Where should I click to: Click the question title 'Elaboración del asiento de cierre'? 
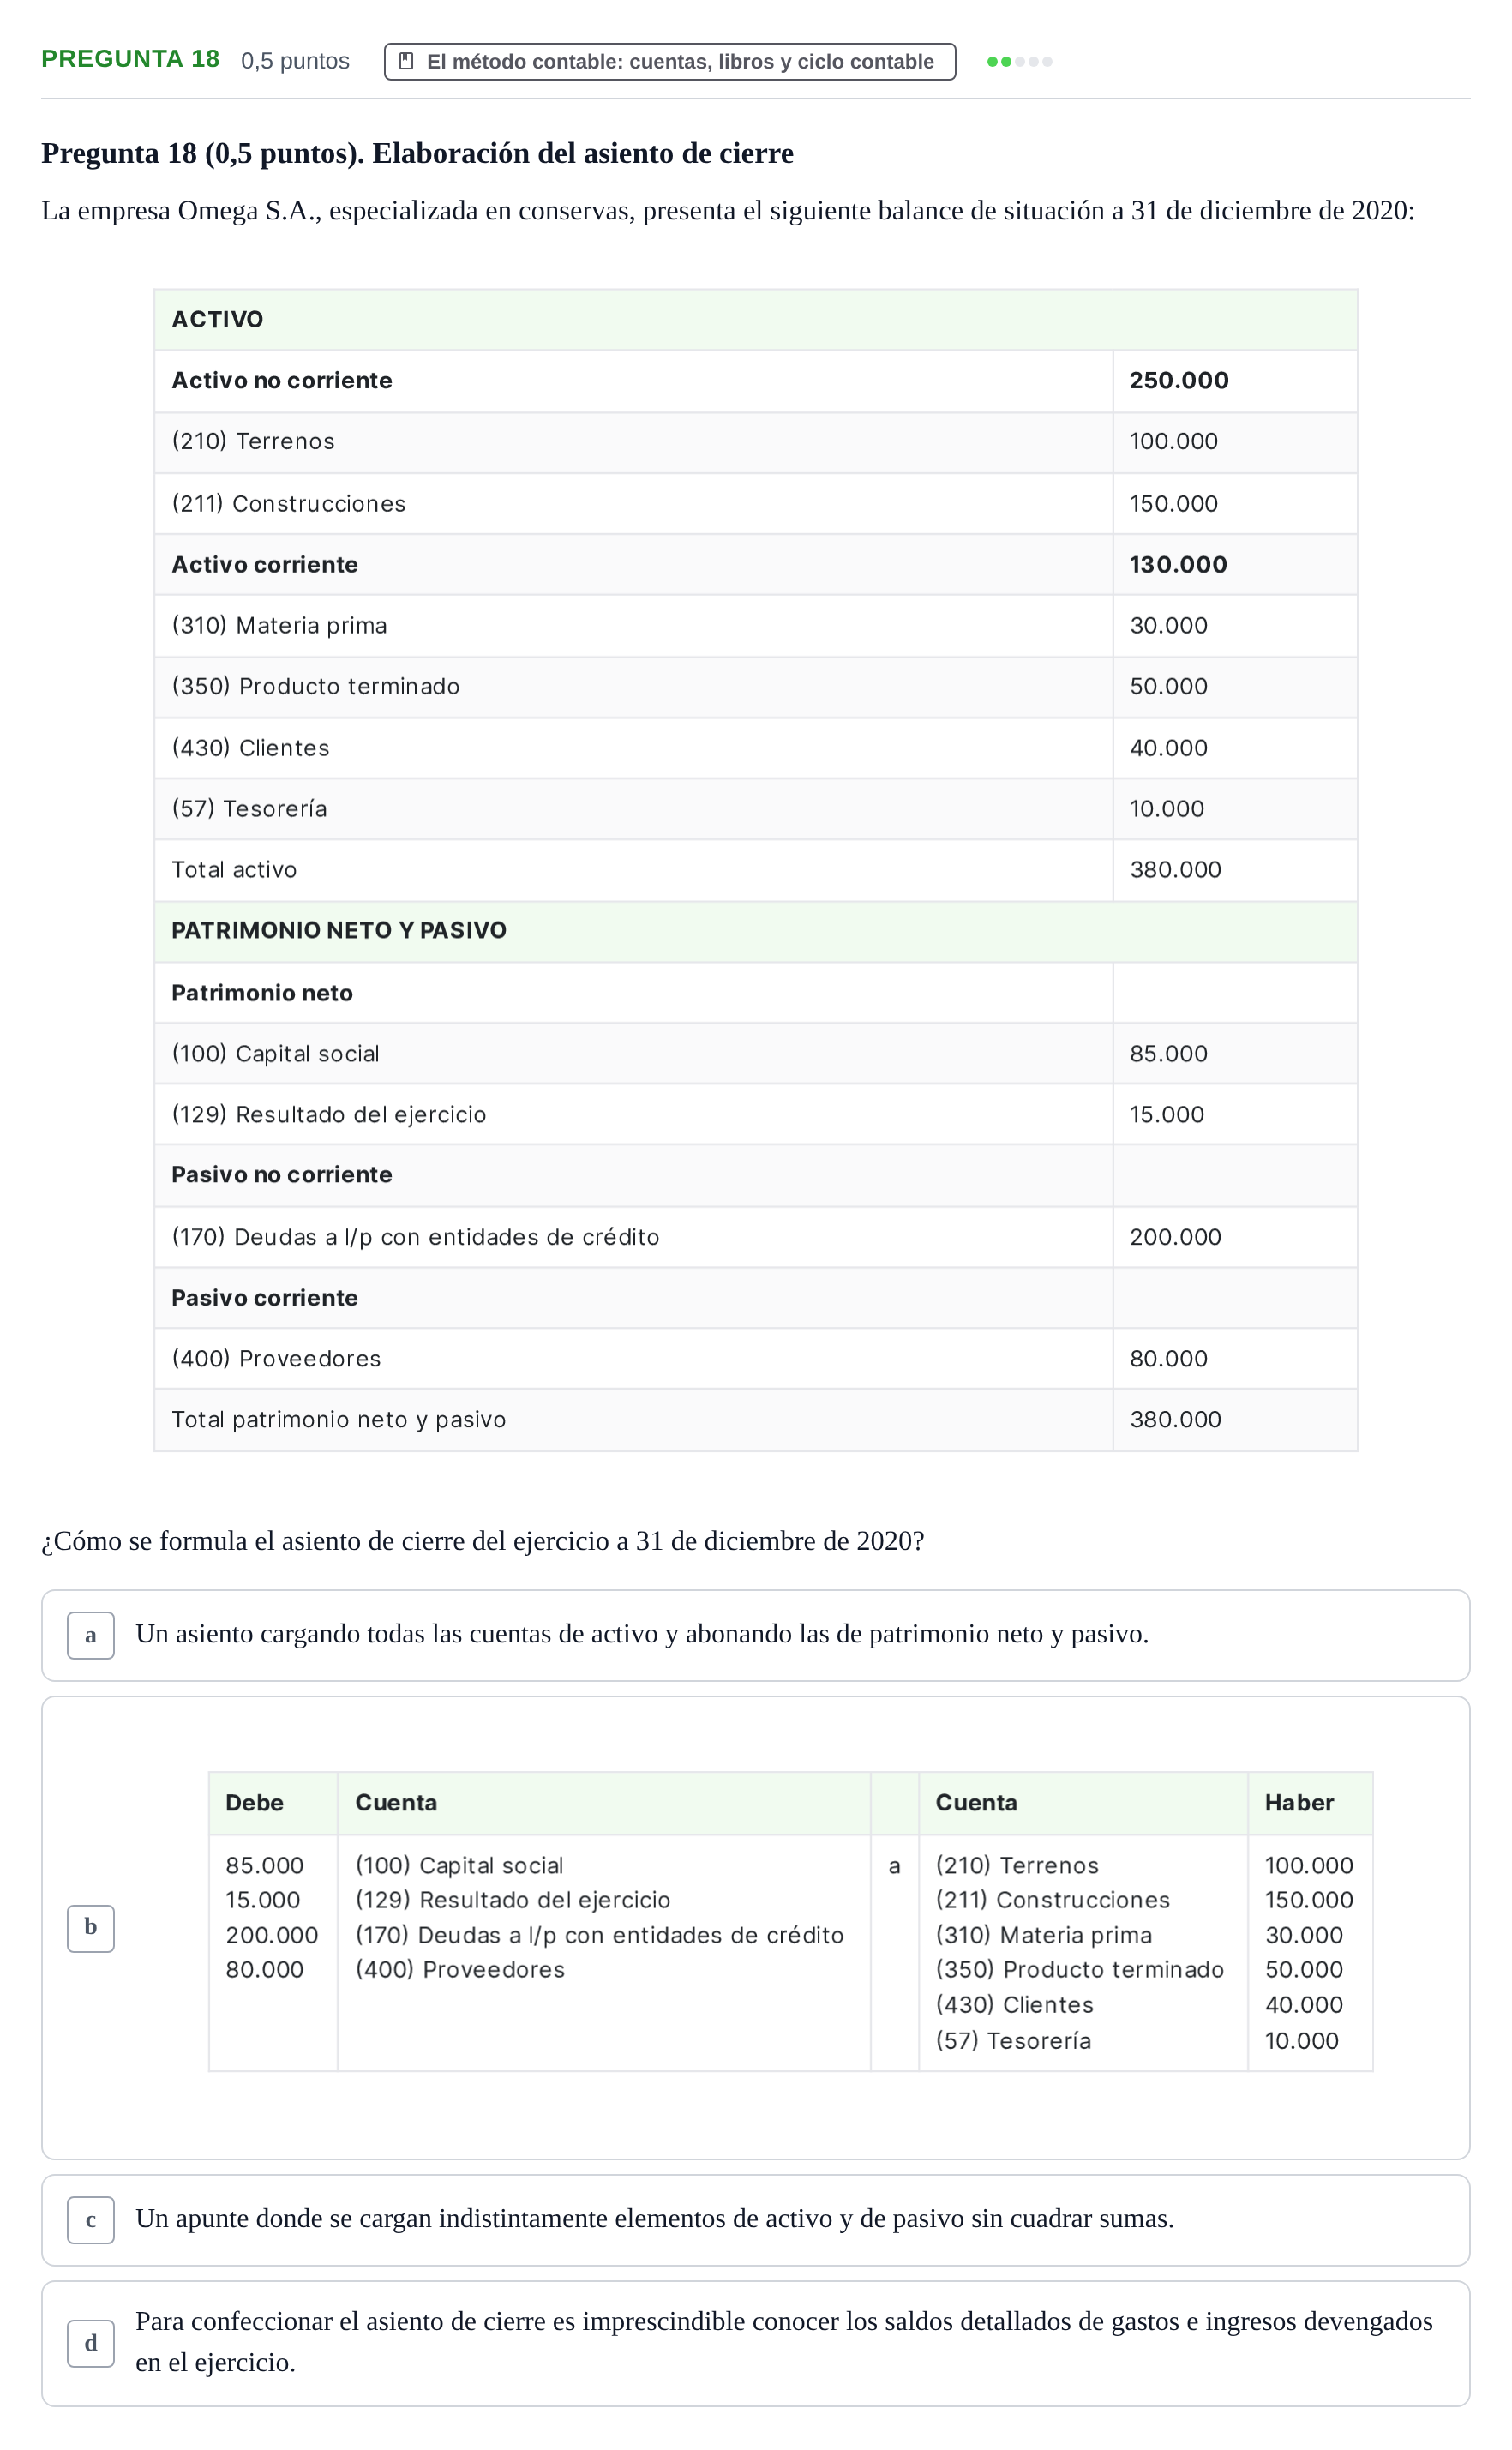[x=582, y=153]
